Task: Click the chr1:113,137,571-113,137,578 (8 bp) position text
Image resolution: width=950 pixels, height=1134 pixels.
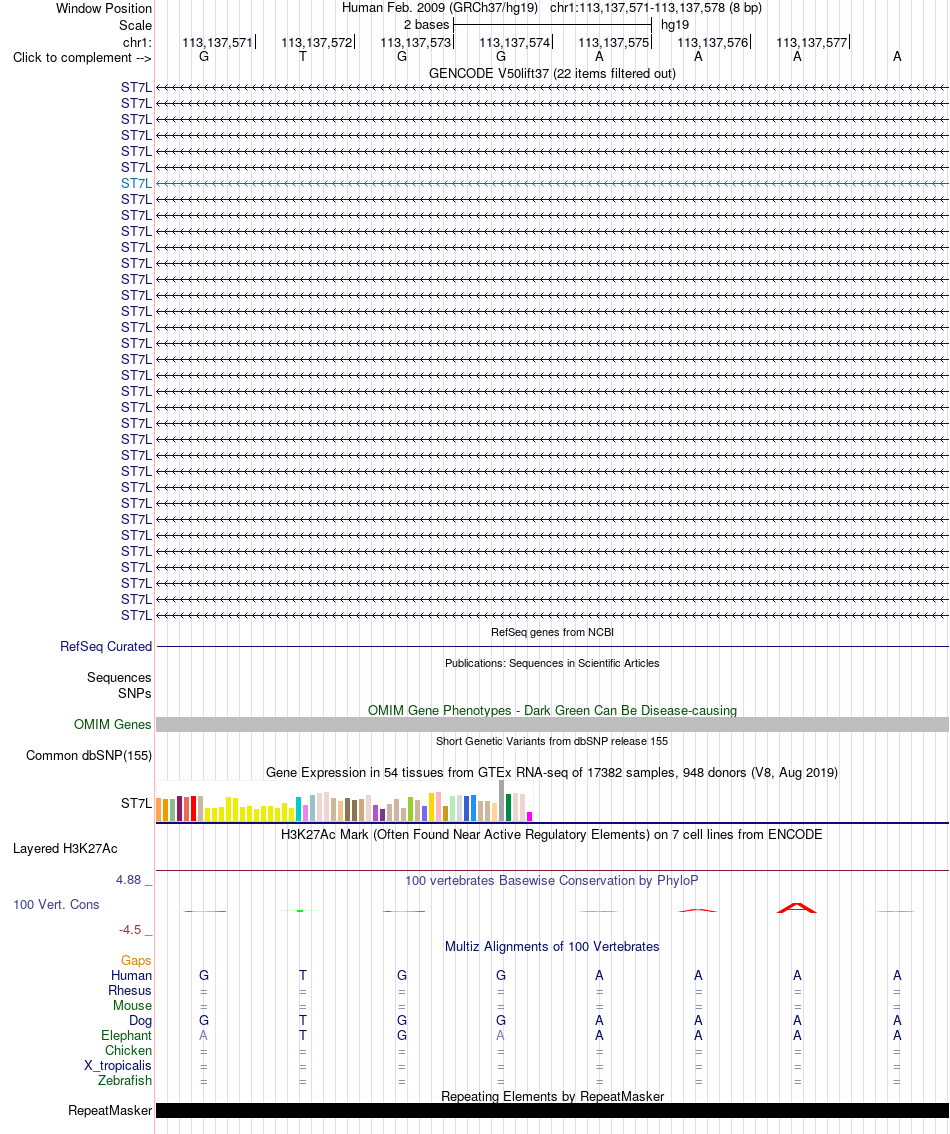Action: (656, 8)
